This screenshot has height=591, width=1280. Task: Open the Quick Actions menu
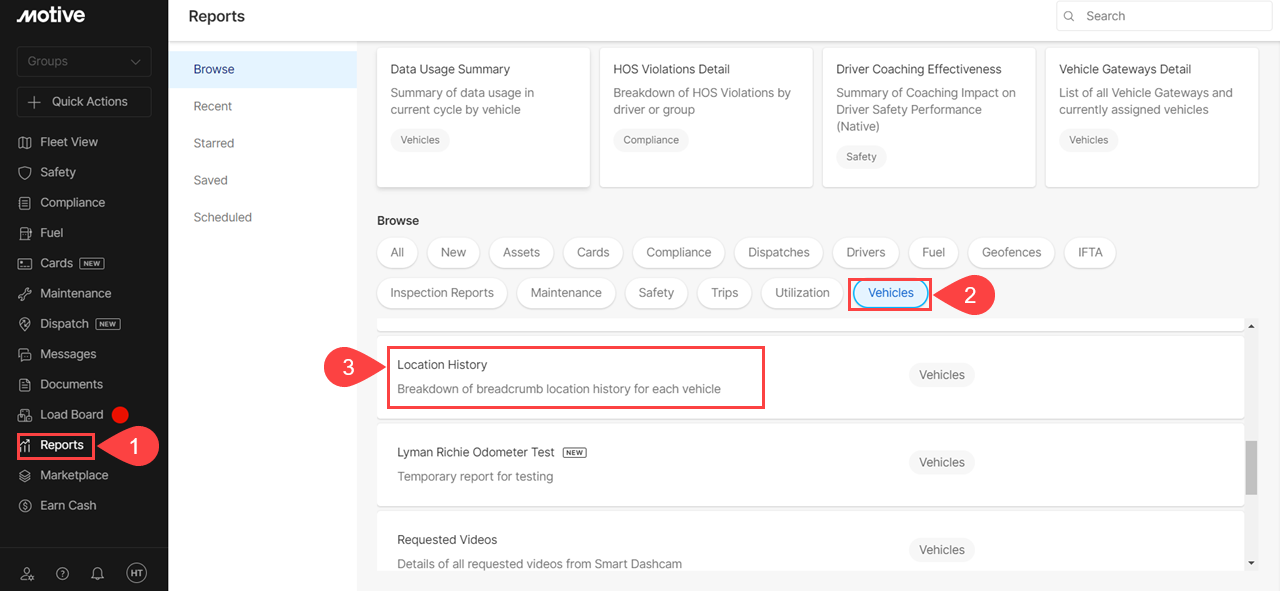point(84,102)
